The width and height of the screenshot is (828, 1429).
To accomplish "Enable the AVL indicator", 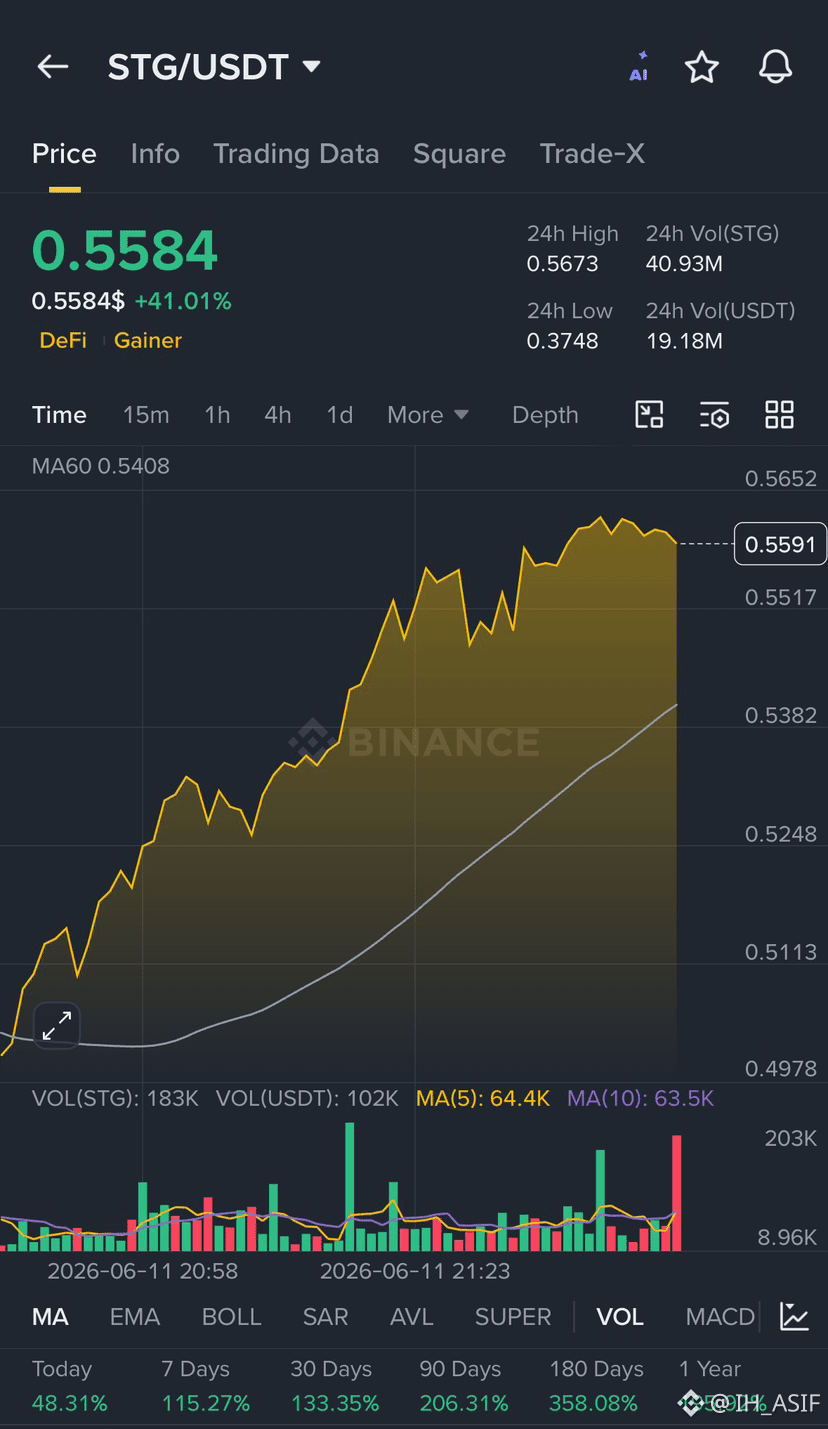I will point(412,1317).
